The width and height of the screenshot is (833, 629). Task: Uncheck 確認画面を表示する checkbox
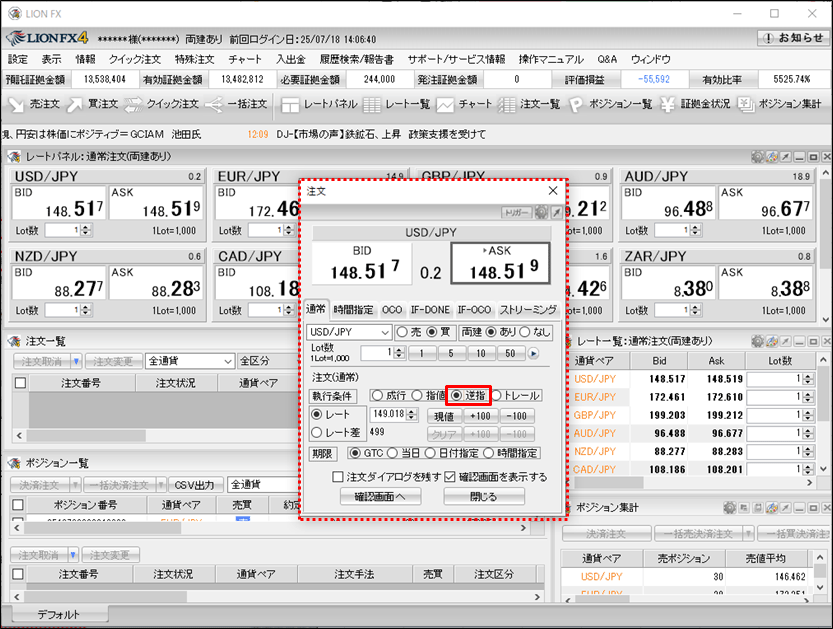[x=450, y=477]
